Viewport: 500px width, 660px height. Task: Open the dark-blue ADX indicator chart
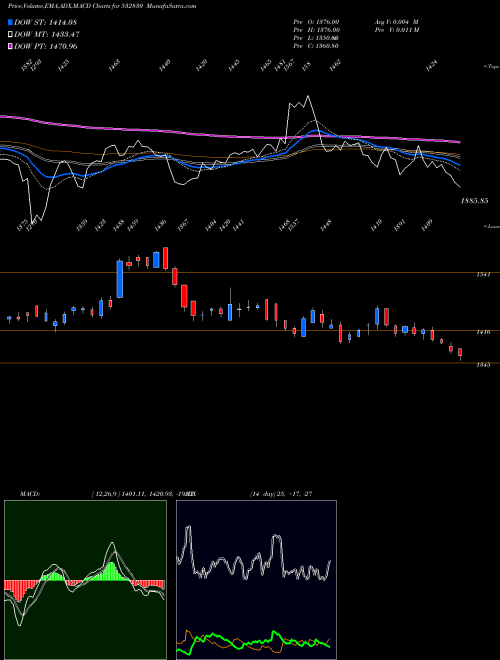click(256, 580)
